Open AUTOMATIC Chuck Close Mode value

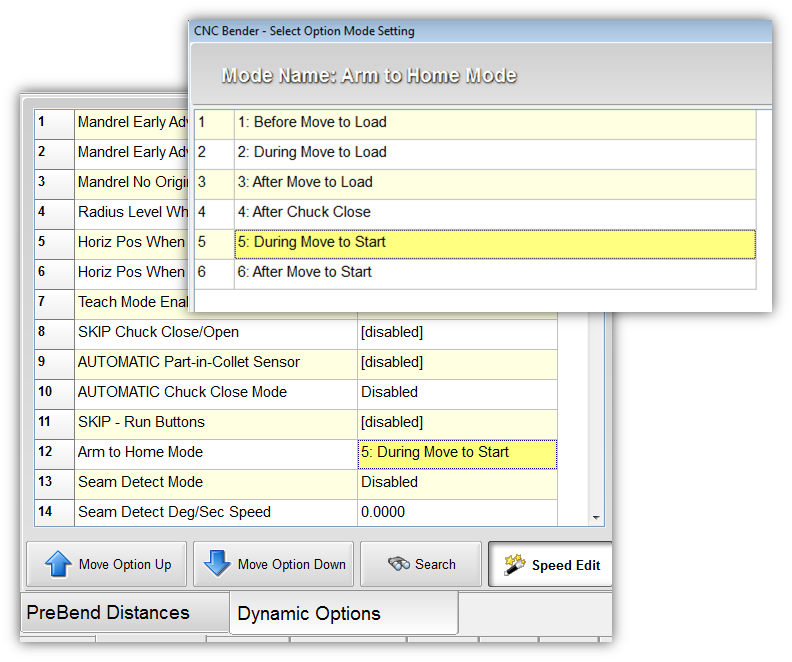coord(456,393)
